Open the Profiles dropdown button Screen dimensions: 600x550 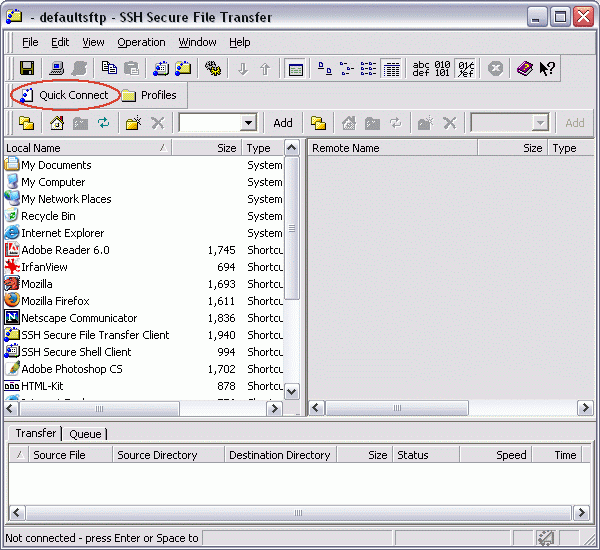[150, 95]
